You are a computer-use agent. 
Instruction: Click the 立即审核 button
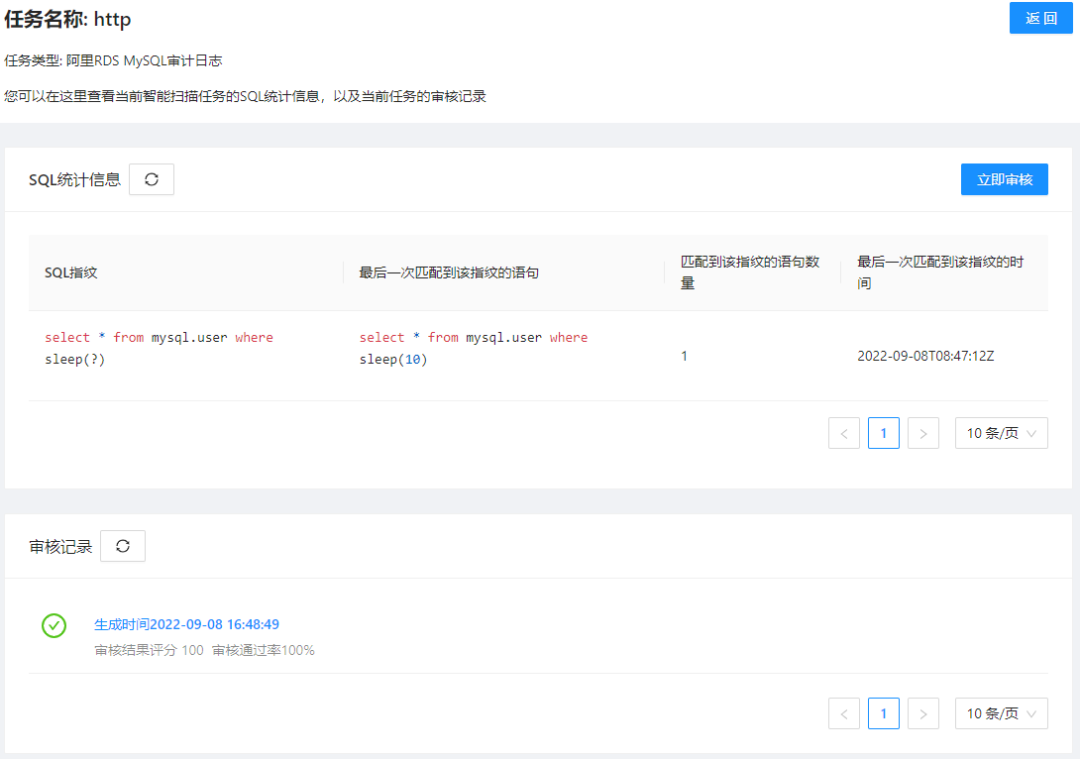click(x=1004, y=180)
